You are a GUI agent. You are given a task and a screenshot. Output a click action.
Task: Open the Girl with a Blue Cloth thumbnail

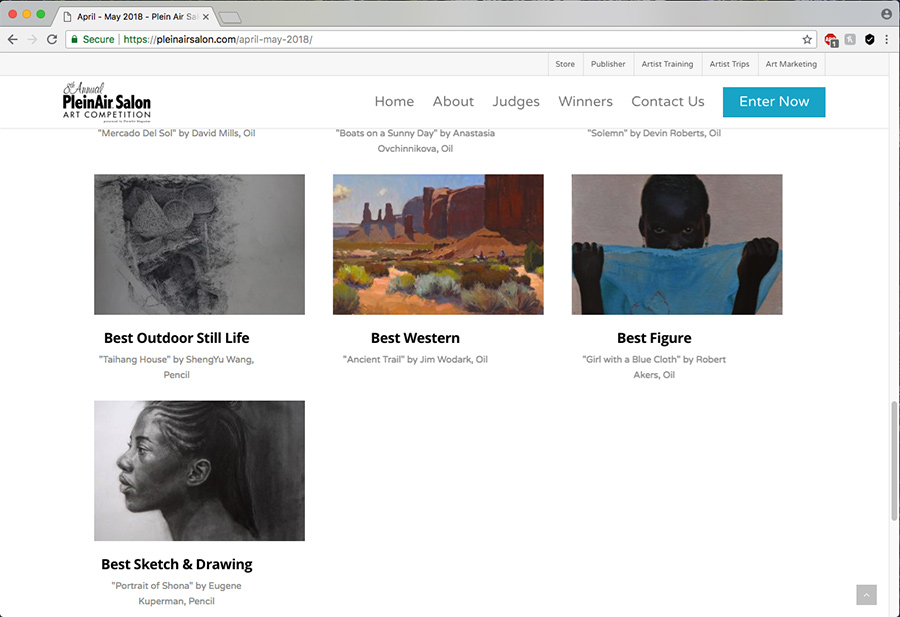coord(677,245)
